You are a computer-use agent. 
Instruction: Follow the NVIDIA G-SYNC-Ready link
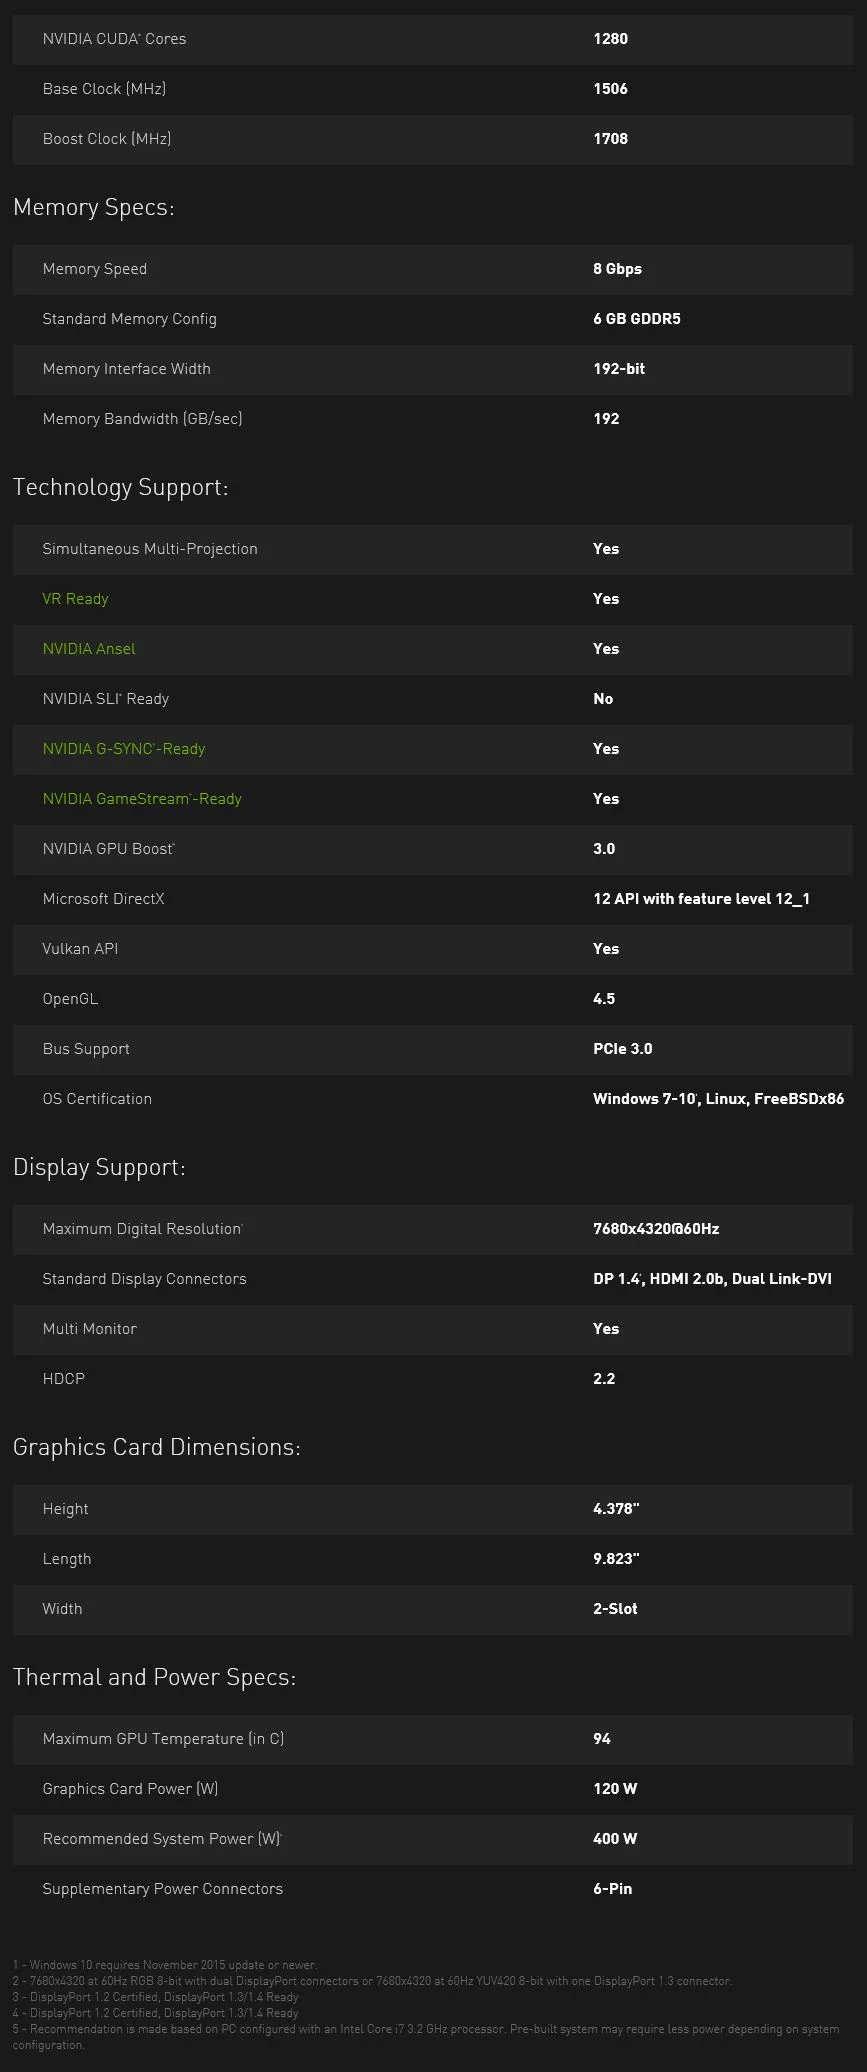click(124, 749)
